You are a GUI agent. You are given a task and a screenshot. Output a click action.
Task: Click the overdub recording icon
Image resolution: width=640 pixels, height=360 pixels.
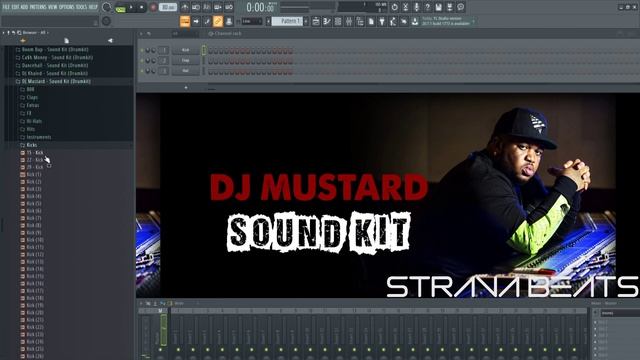pos(218,7)
